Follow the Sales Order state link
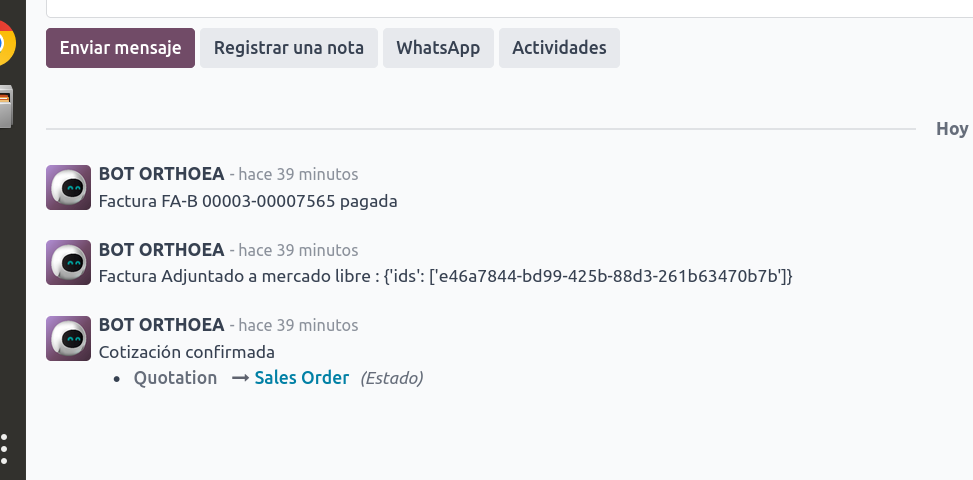 pyautogui.click(x=302, y=378)
